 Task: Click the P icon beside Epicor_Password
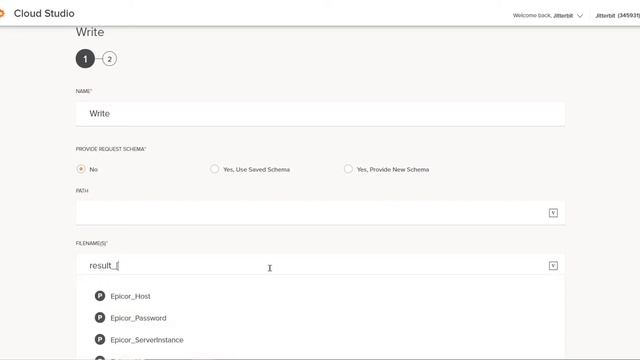[x=100, y=318]
